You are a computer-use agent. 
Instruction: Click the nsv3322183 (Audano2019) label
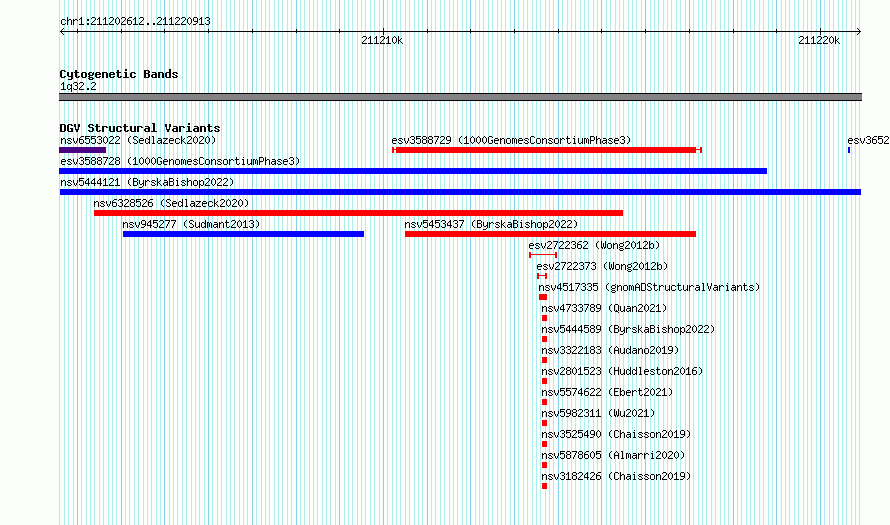click(610, 350)
